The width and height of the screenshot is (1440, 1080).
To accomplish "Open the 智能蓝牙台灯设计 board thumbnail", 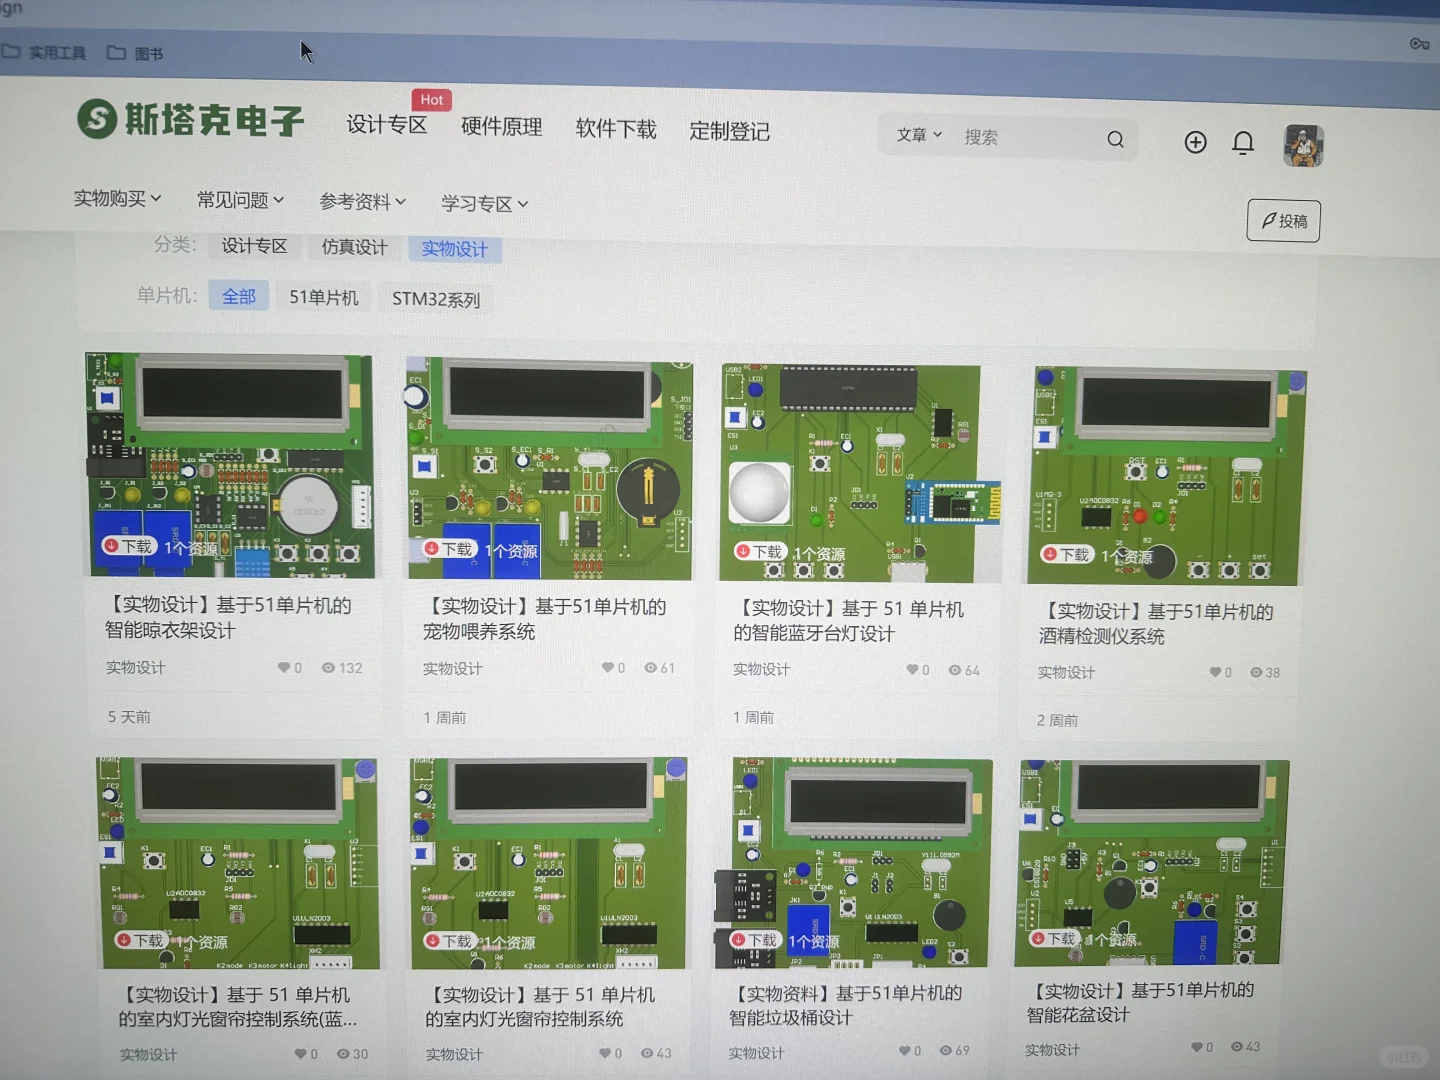I will [859, 473].
